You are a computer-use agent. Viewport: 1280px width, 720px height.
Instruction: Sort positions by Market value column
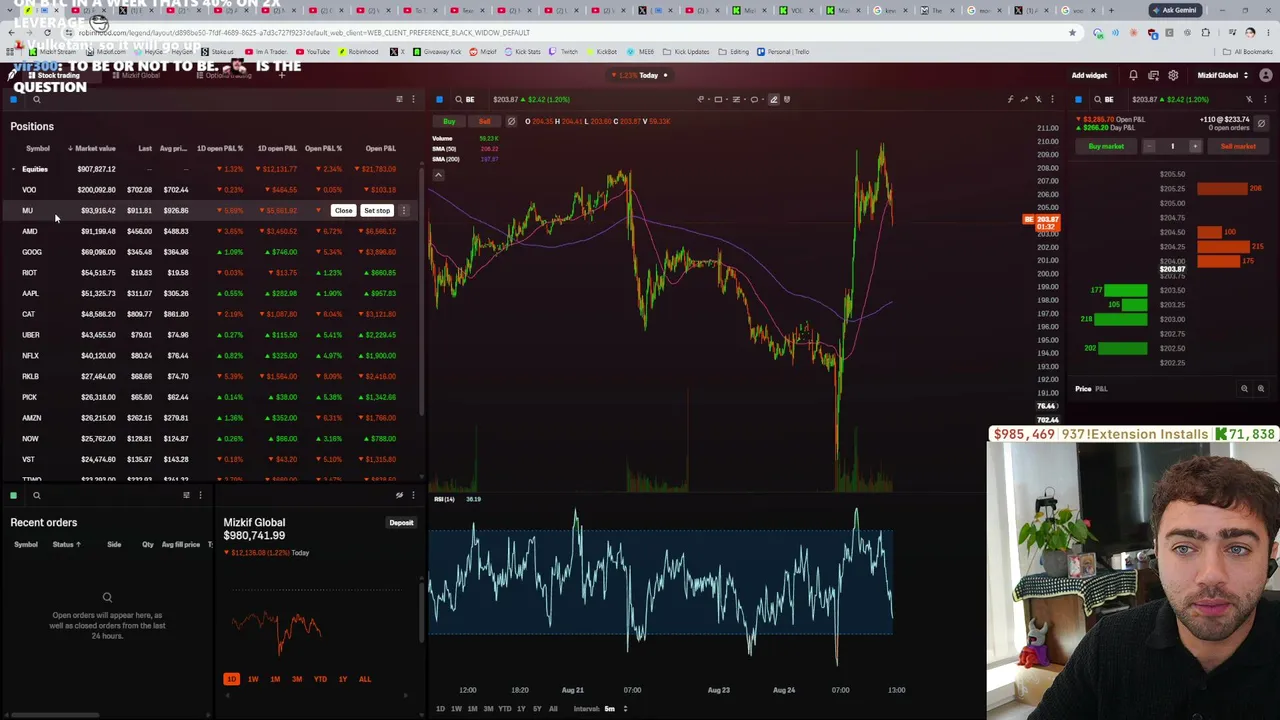tap(92, 148)
